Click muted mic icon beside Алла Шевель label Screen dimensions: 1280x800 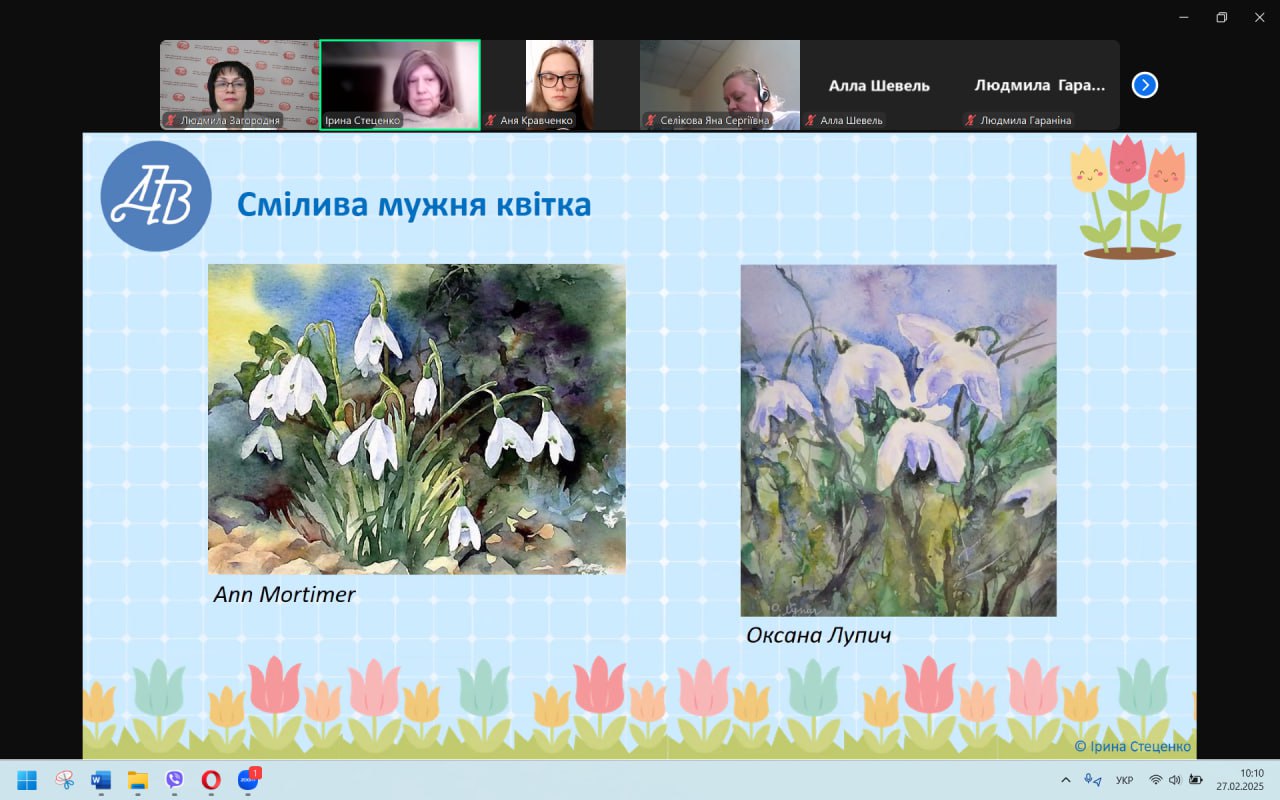click(811, 120)
